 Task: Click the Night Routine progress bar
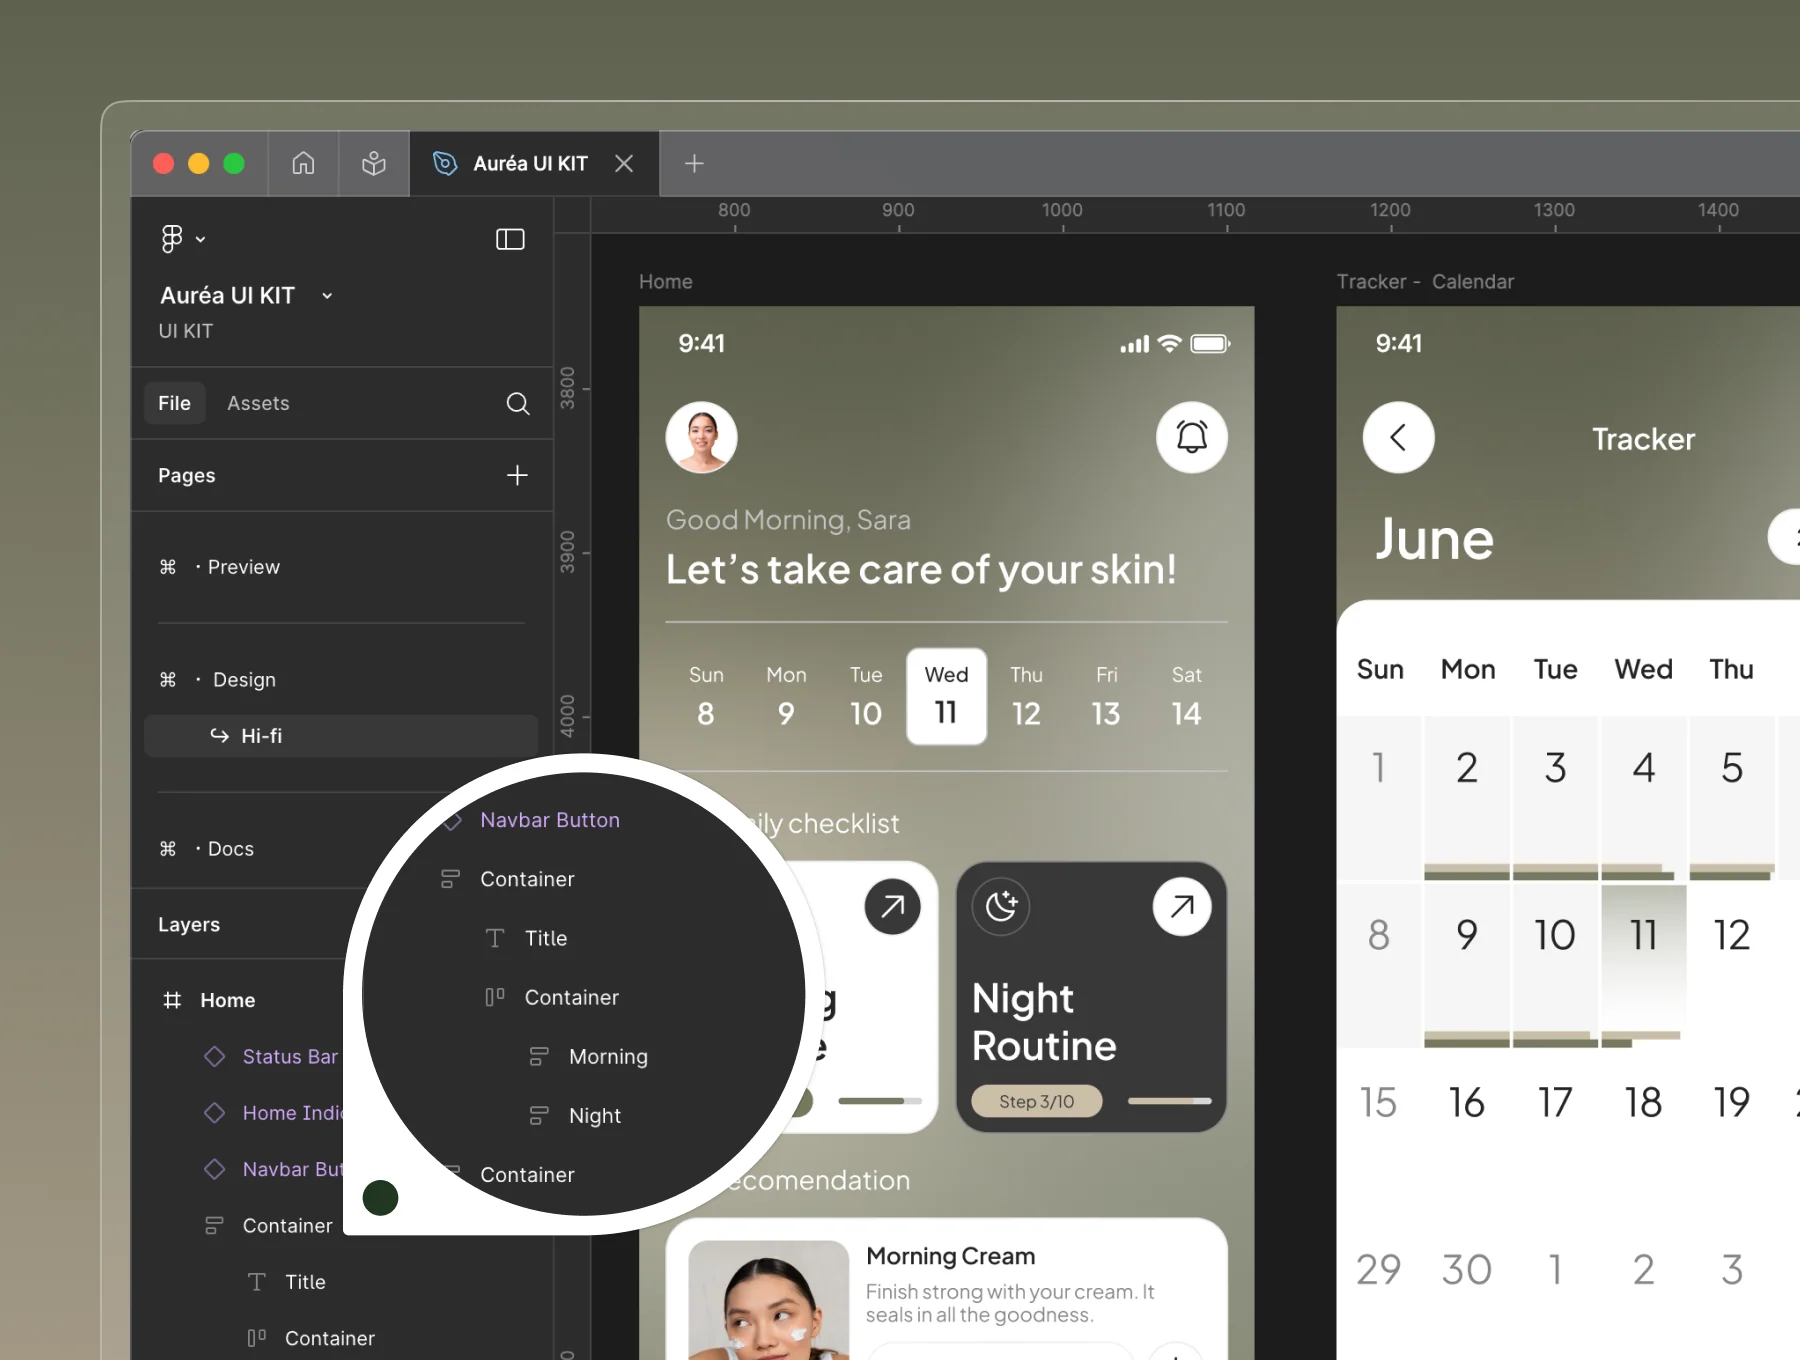(x=1169, y=1101)
